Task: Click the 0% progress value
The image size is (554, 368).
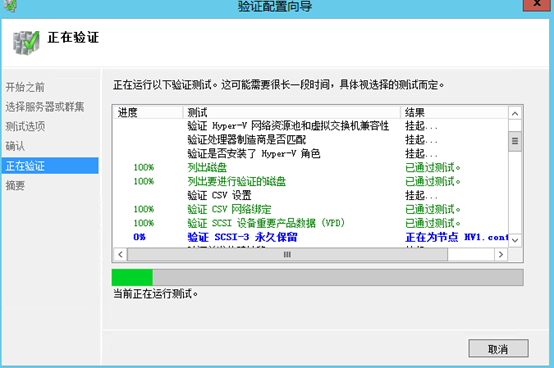Action: tap(139, 237)
